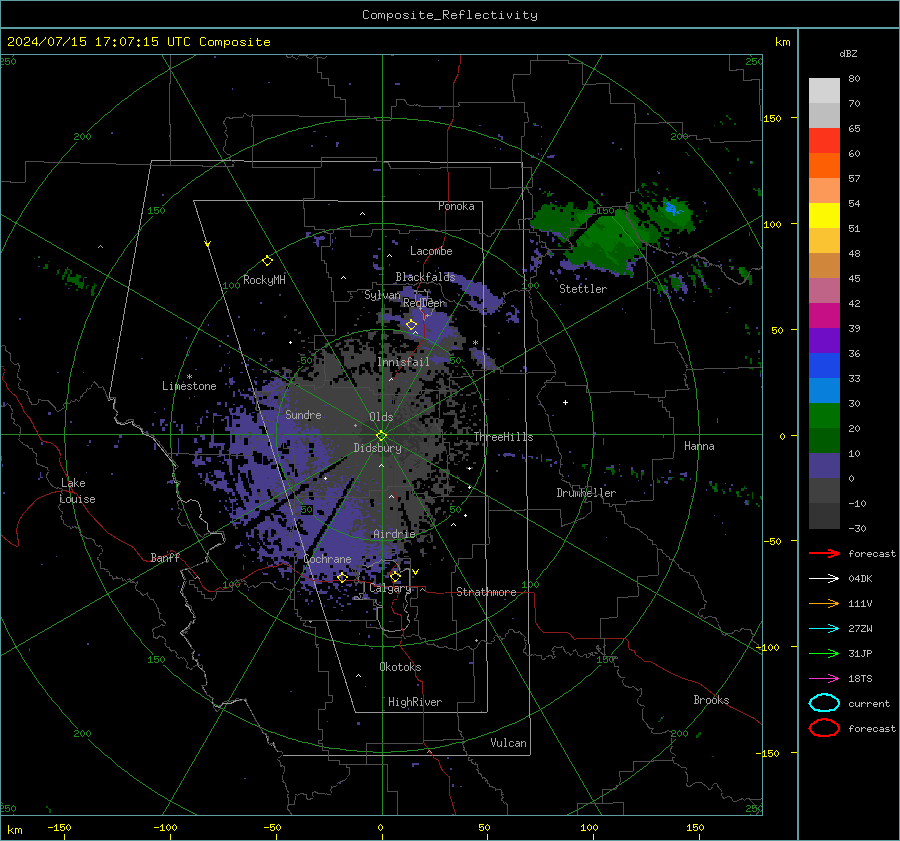Click the 'Hanna' city label
Viewport: 900px width, 841px height.
click(699, 446)
